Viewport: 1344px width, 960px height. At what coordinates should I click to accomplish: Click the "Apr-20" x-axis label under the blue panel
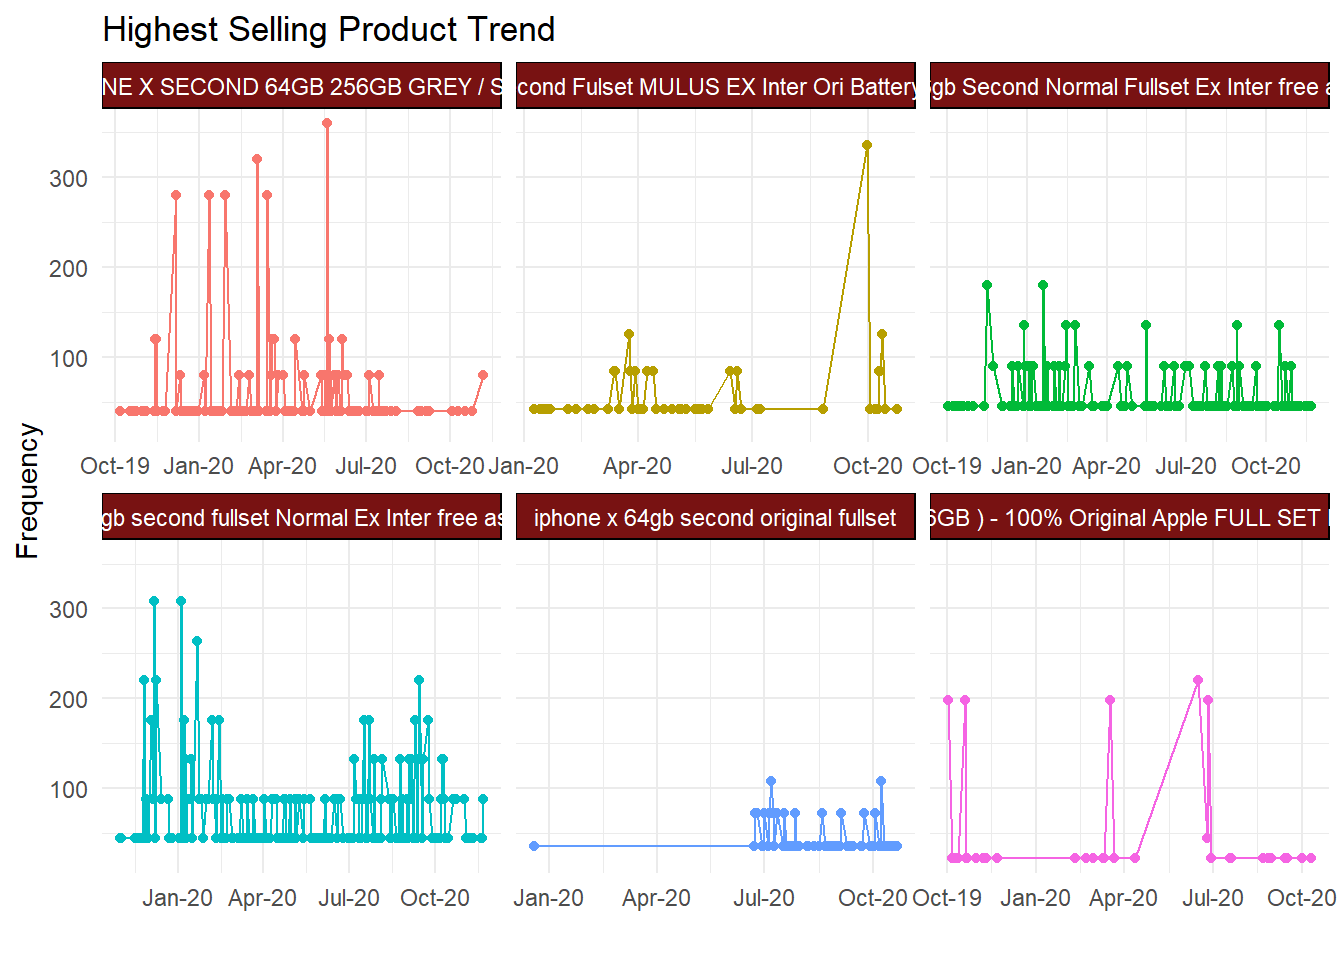(x=656, y=898)
